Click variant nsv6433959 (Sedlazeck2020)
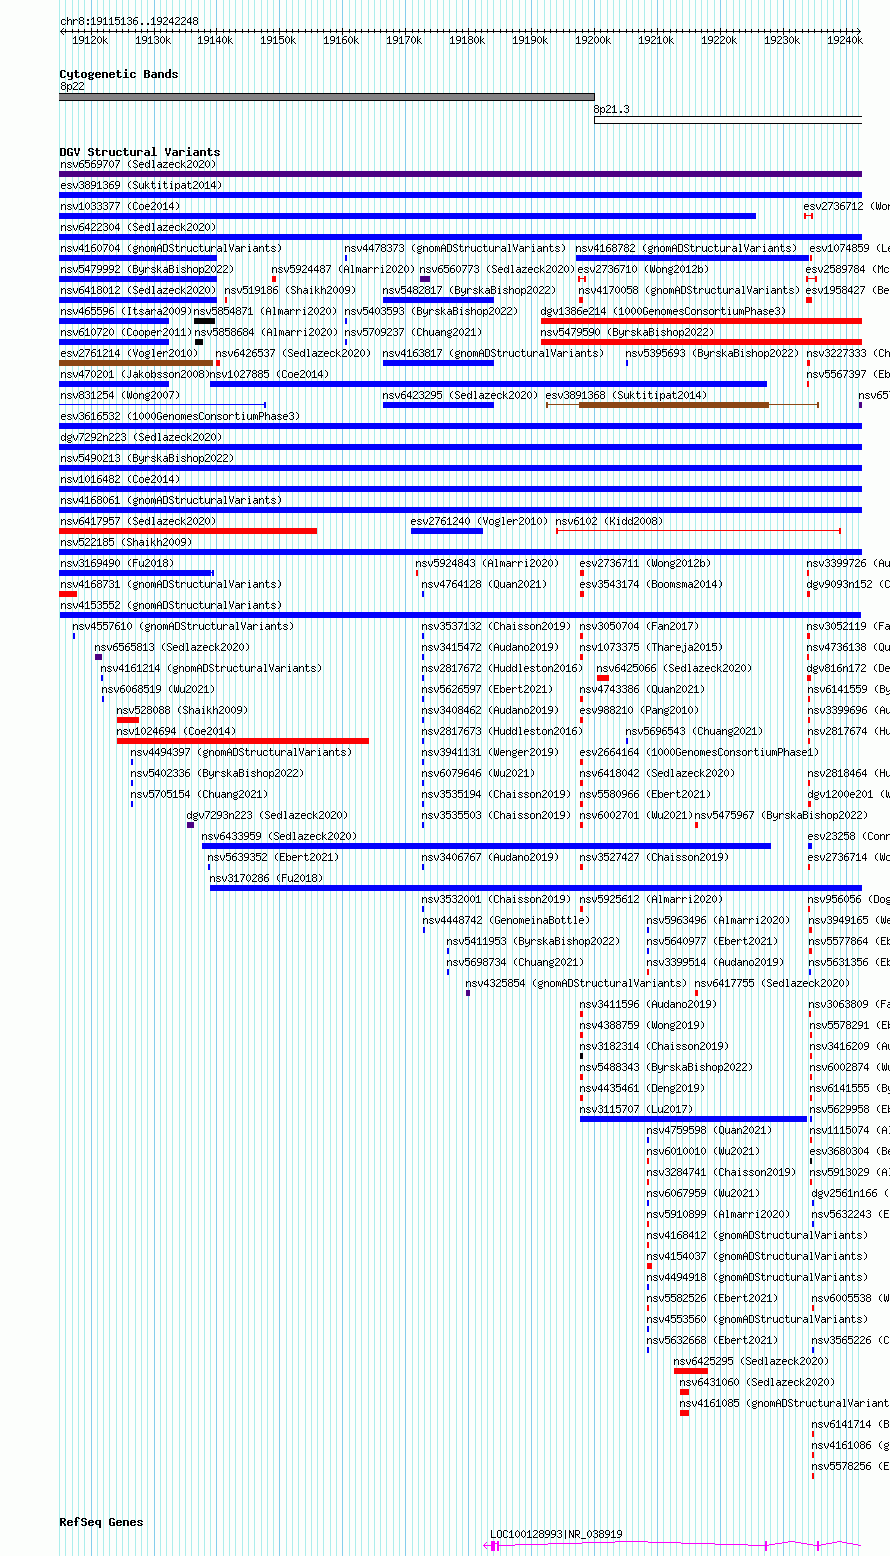Image resolution: width=890 pixels, height=1556 pixels. (x=279, y=836)
